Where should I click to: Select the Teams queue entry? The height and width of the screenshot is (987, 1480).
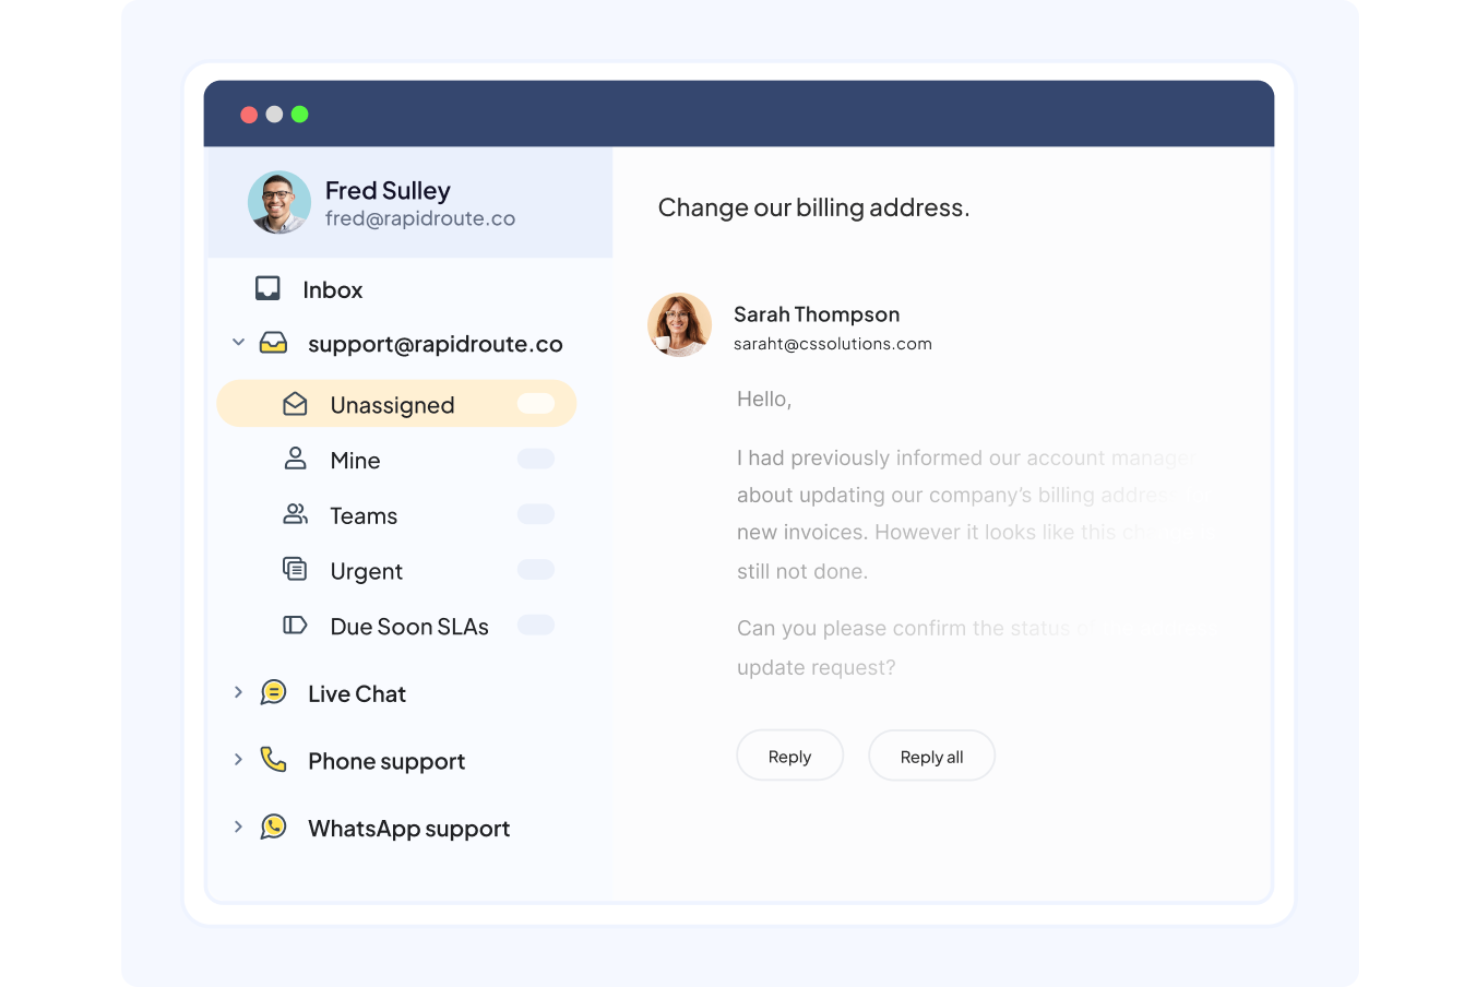[x=363, y=514]
